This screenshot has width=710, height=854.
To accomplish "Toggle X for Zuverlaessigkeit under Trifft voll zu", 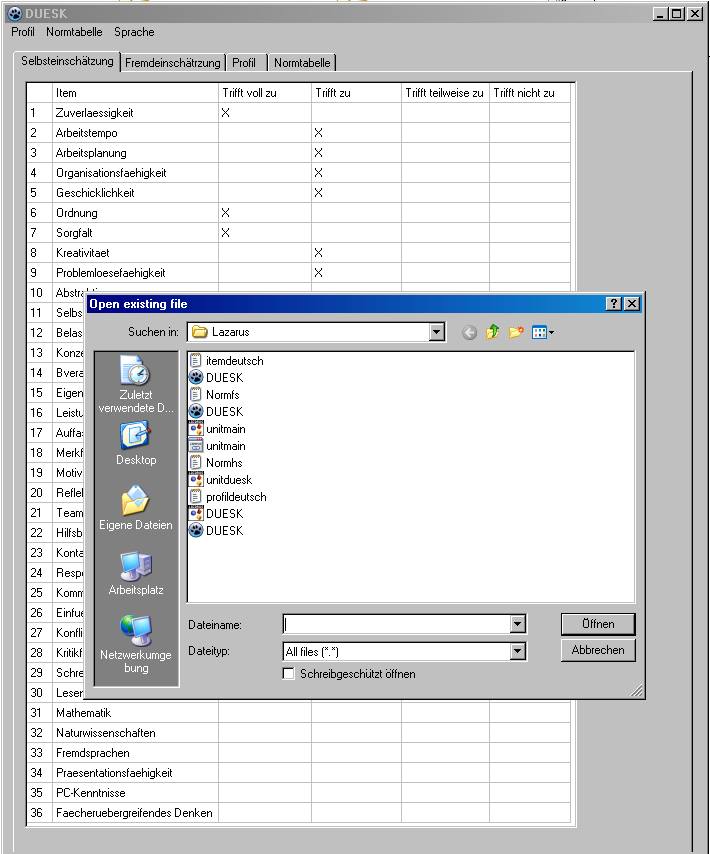I will [265, 113].
